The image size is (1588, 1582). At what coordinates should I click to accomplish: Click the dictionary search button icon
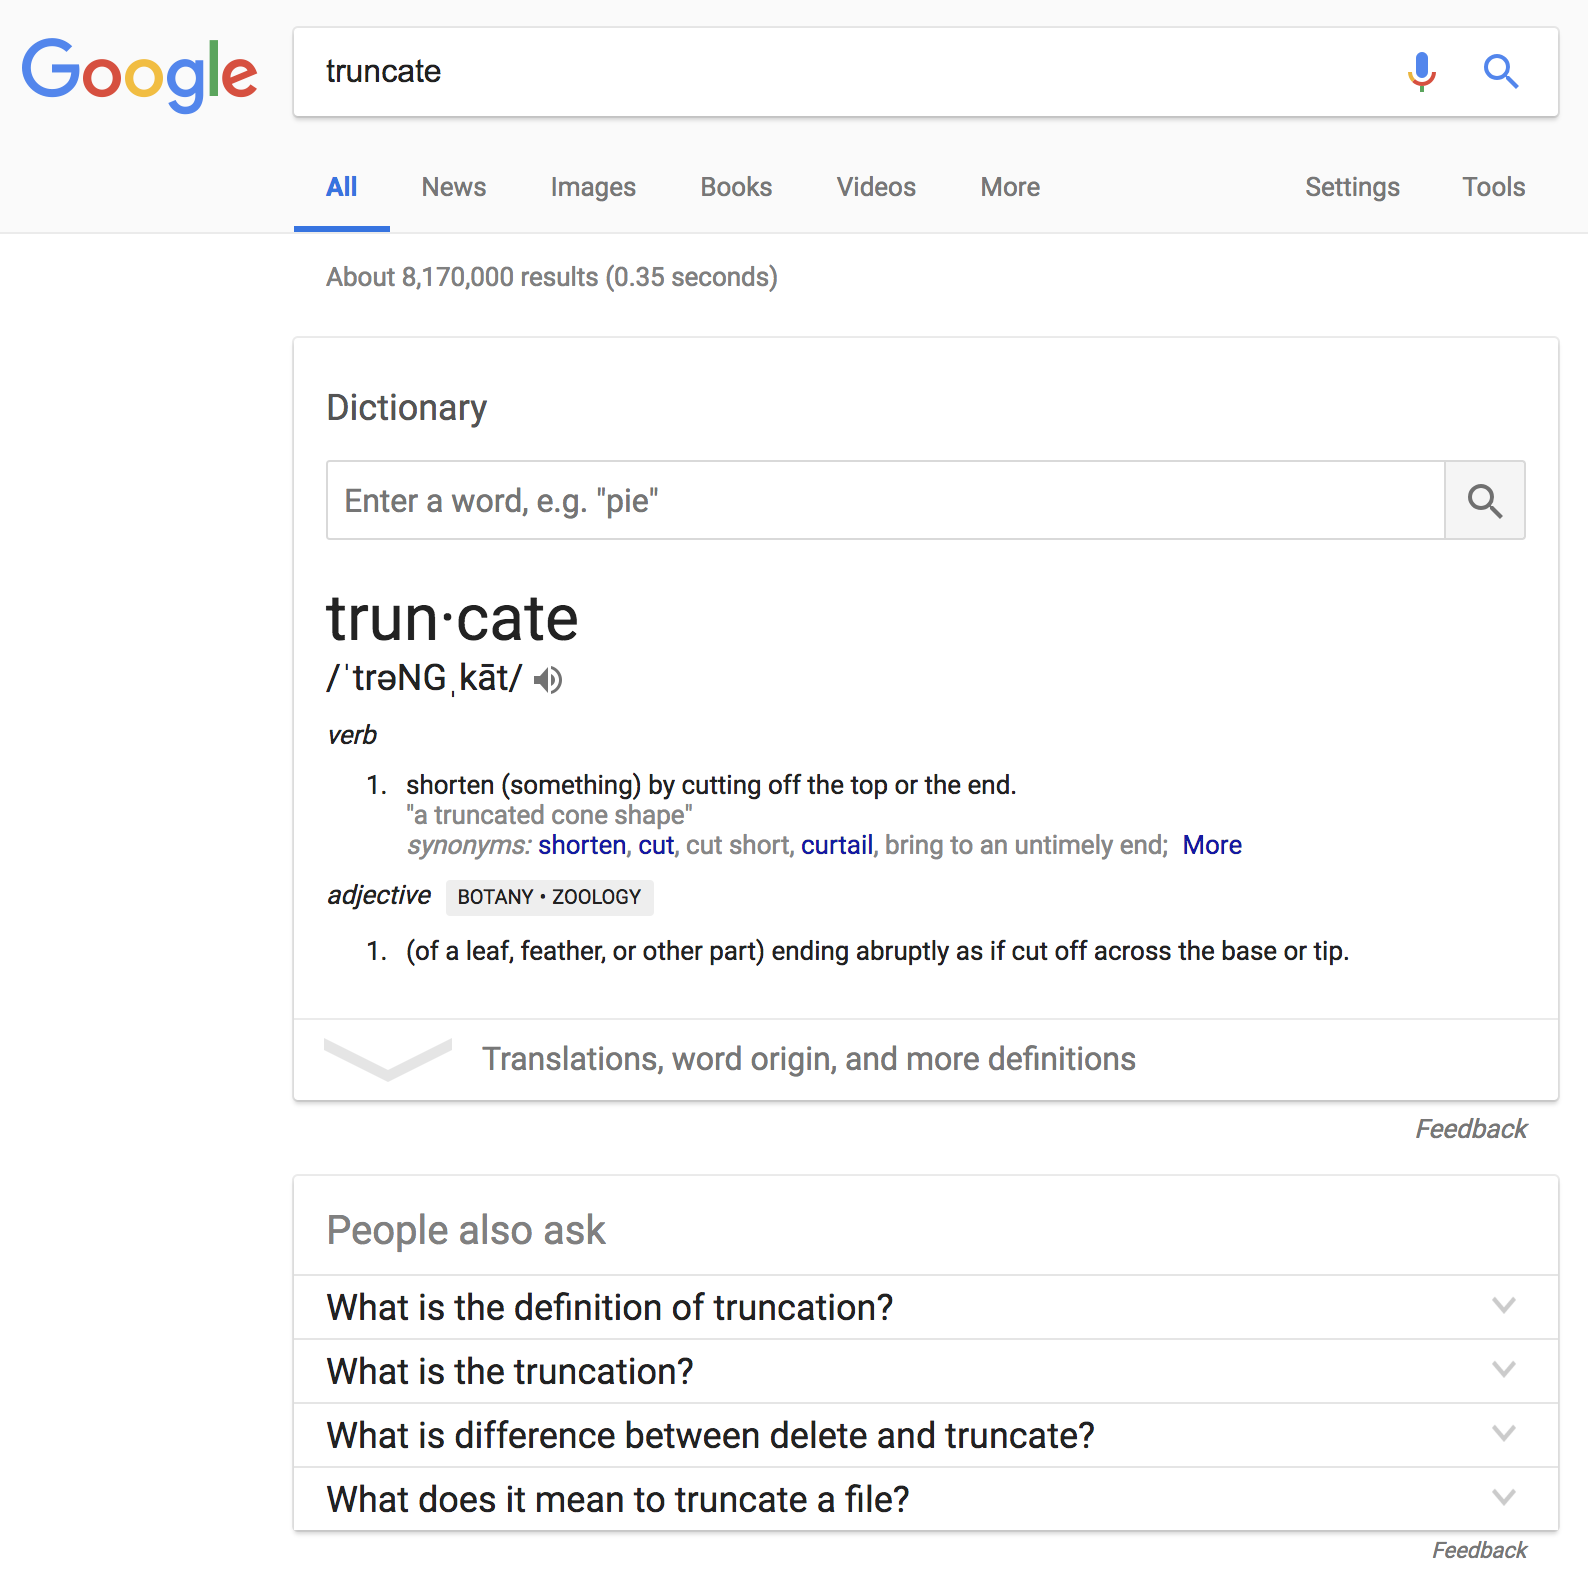[x=1485, y=501]
